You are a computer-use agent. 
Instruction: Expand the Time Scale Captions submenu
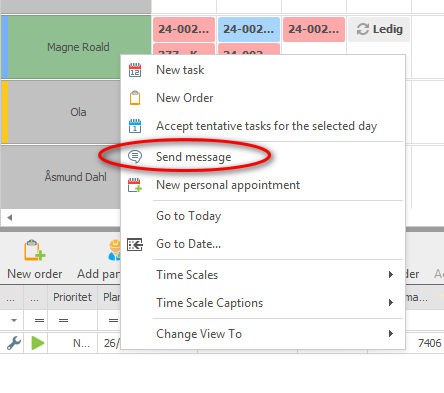tap(263, 303)
